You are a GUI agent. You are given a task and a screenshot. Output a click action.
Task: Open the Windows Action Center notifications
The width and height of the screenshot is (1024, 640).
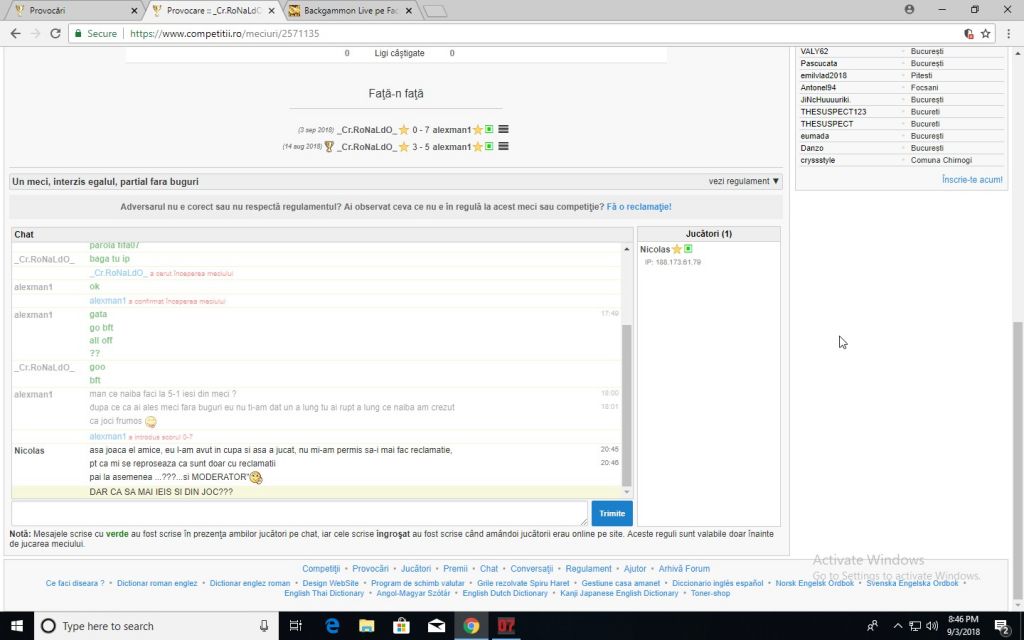point(1001,626)
